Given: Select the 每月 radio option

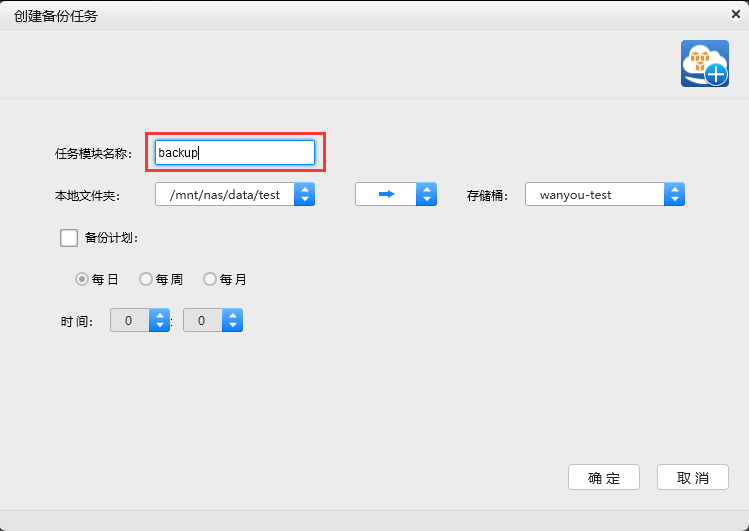Looking at the screenshot, I should pos(210,279).
